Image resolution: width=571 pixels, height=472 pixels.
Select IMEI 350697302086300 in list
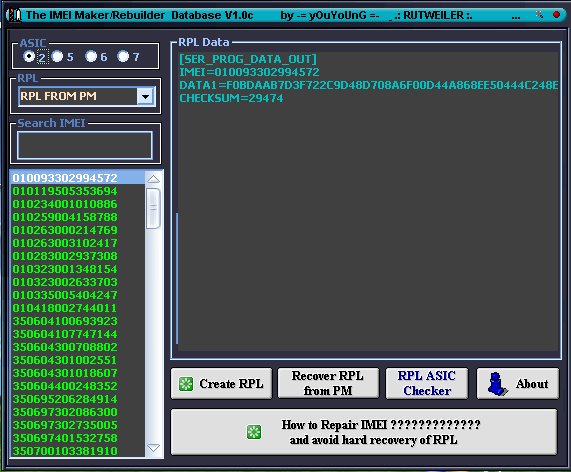click(x=78, y=412)
